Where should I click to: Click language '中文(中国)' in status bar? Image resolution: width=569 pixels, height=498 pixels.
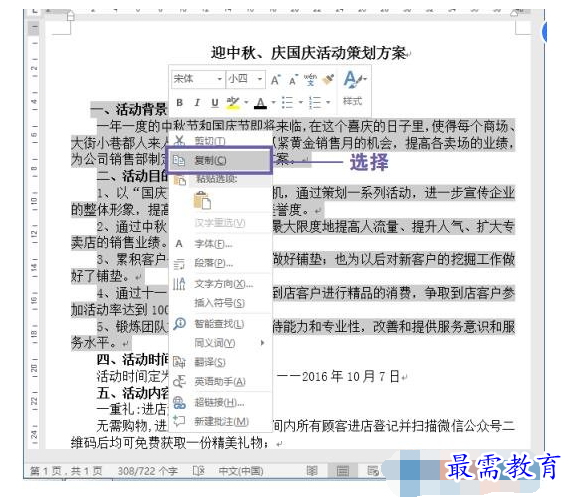coord(241,471)
